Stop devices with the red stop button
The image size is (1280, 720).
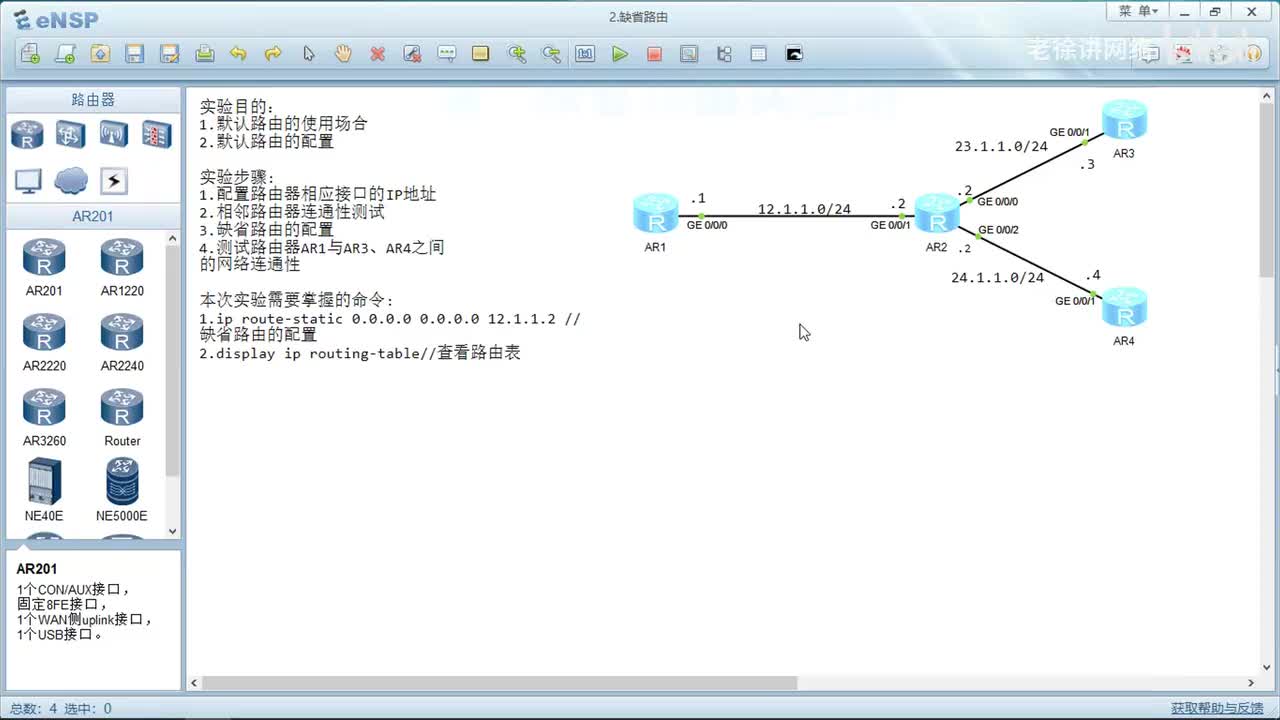[x=654, y=54]
